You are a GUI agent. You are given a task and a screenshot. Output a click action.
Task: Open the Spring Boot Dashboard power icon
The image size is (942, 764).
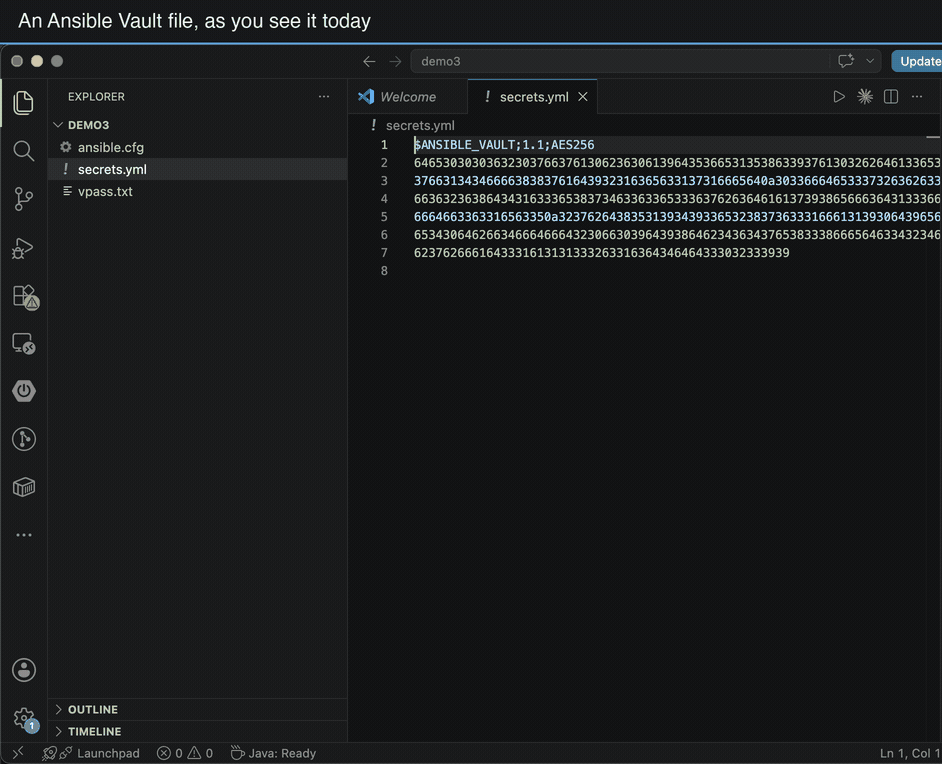tap(24, 391)
